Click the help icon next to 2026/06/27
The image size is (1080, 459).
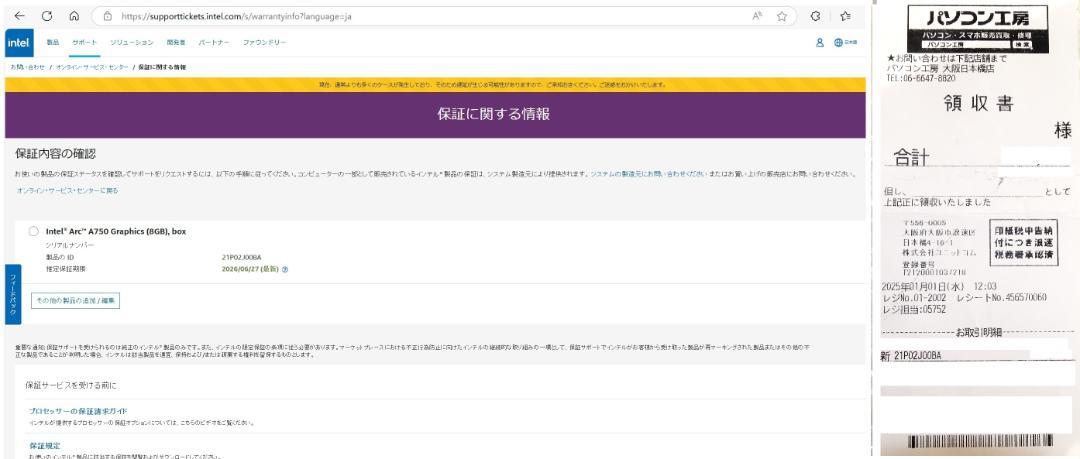coord(285,269)
